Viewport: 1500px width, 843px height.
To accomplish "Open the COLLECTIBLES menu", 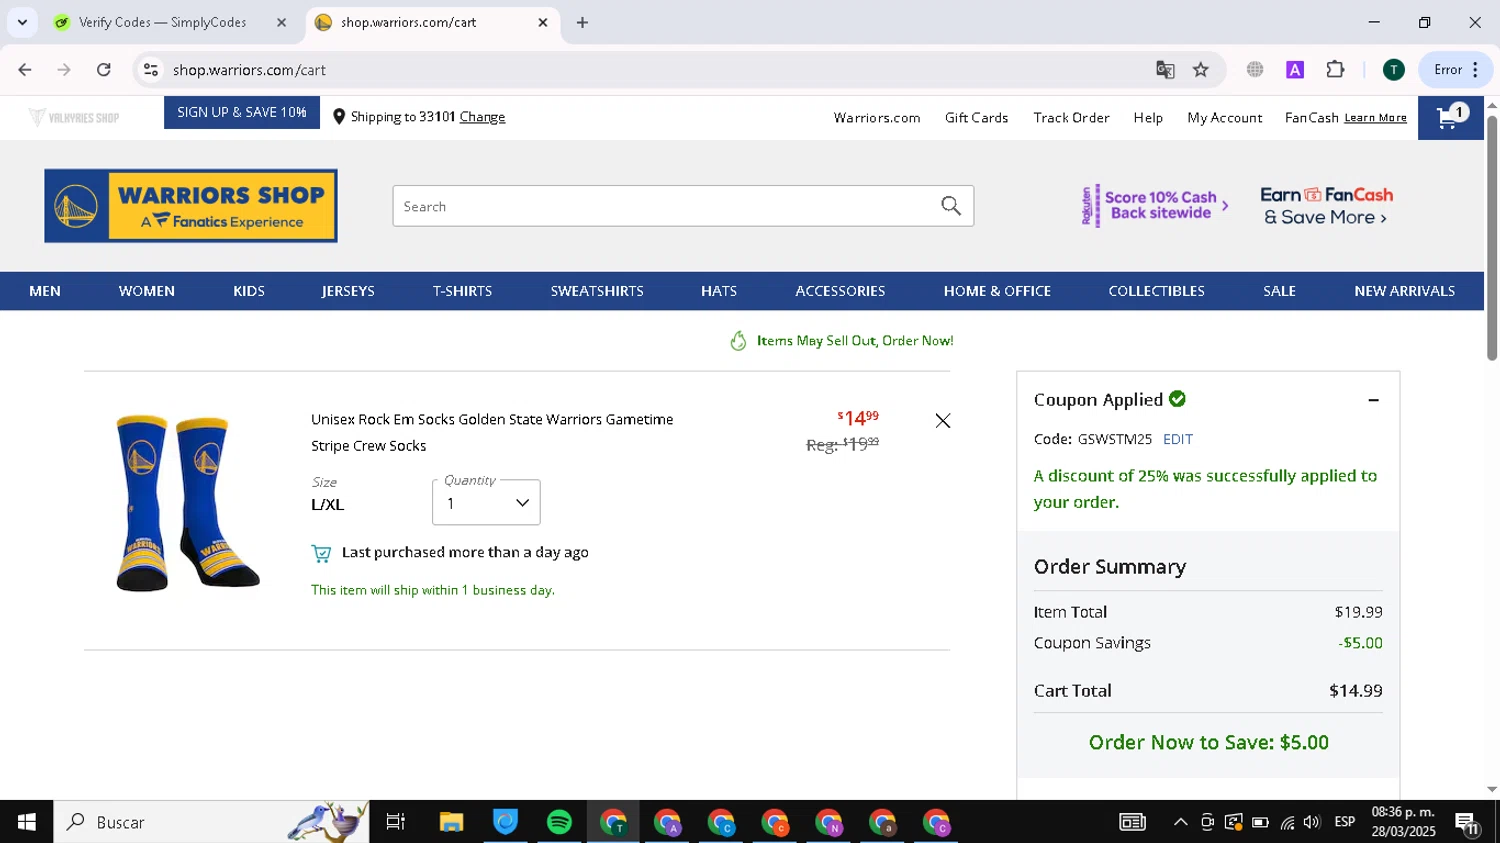I will [1156, 291].
